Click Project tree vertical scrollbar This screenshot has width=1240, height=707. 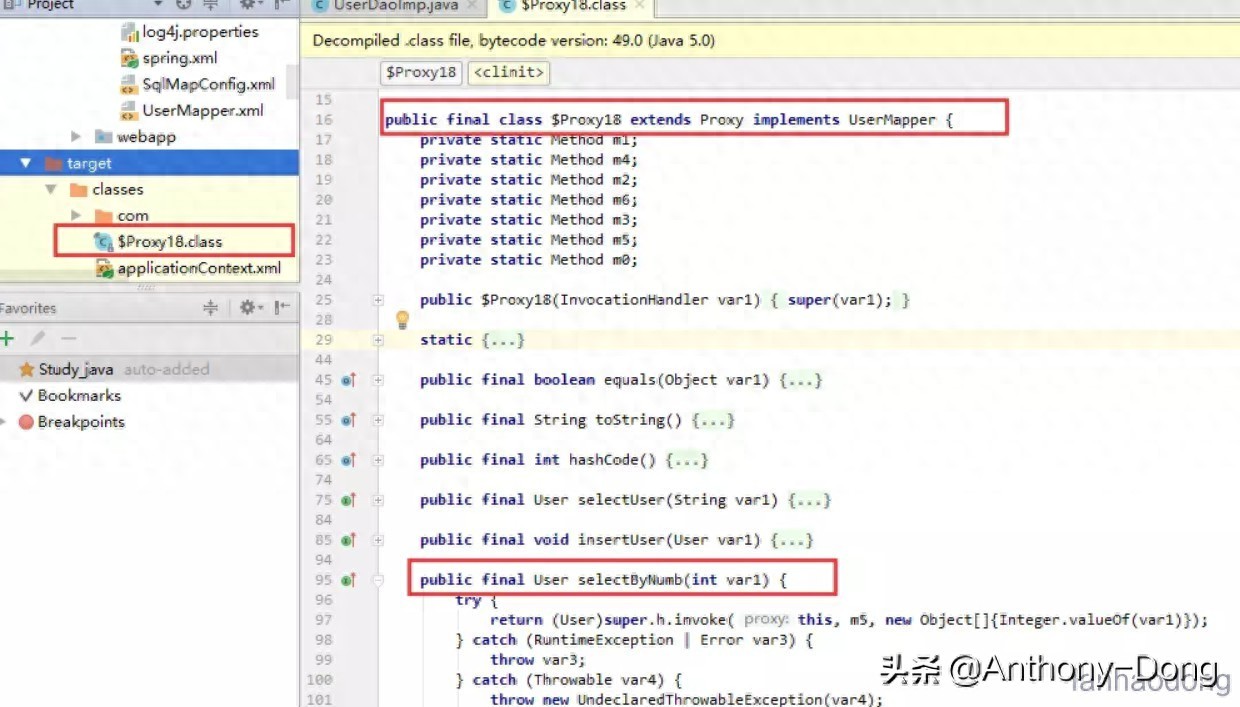coord(292,82)
